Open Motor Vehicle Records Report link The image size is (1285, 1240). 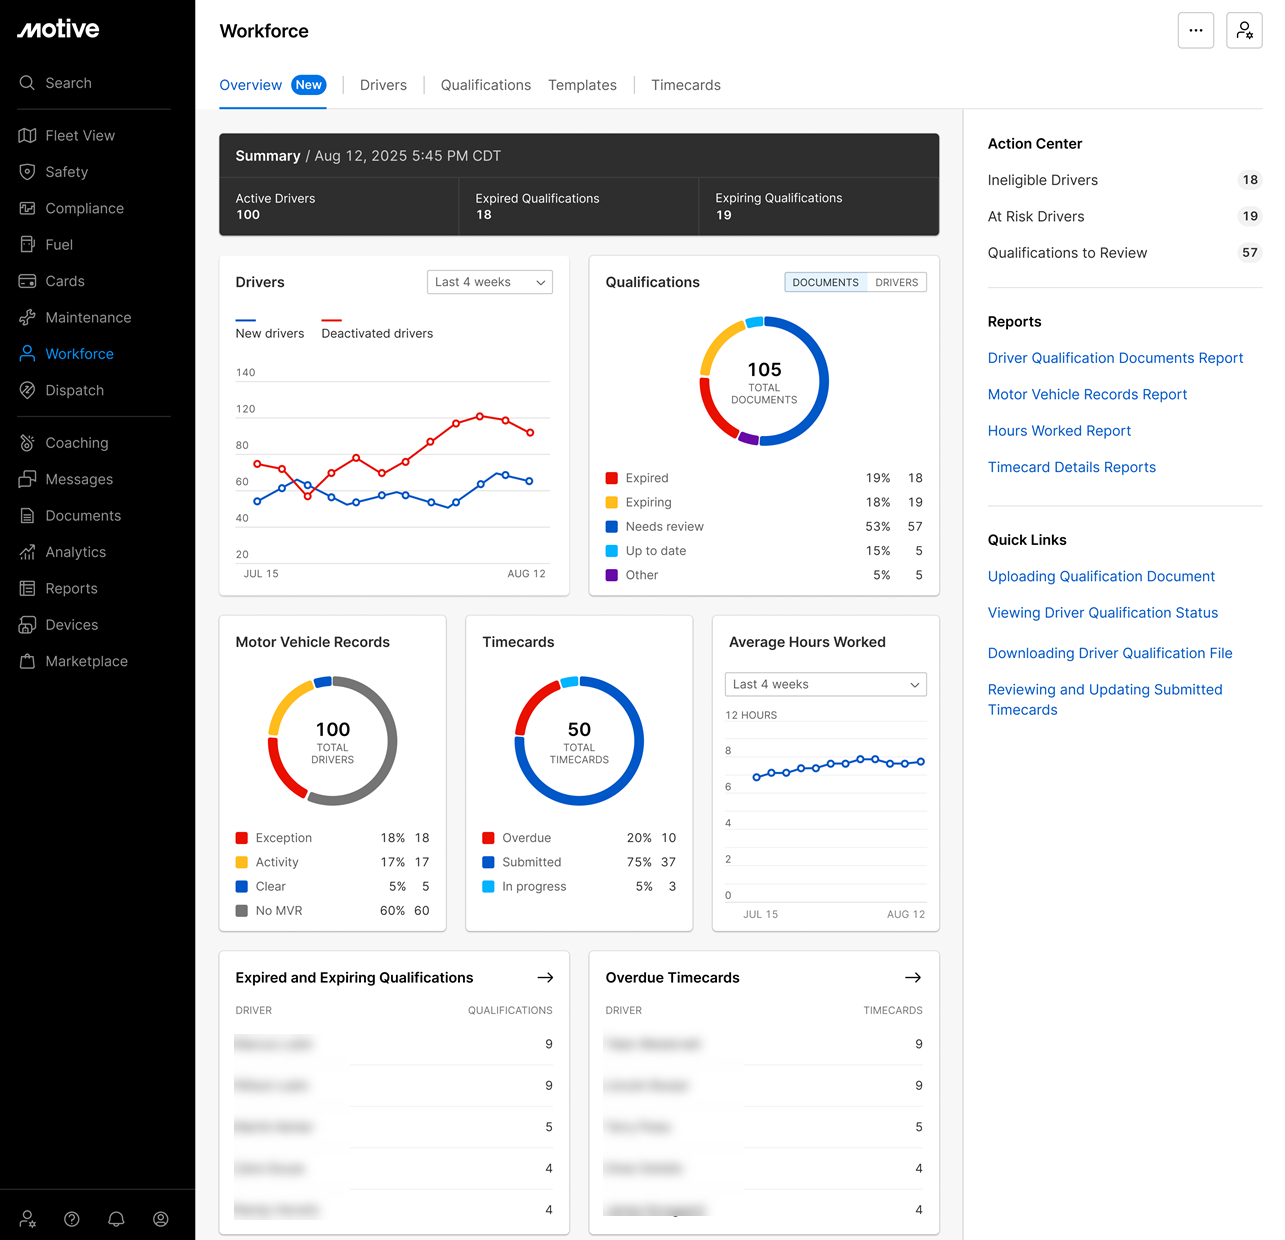tap(1087, 395)
